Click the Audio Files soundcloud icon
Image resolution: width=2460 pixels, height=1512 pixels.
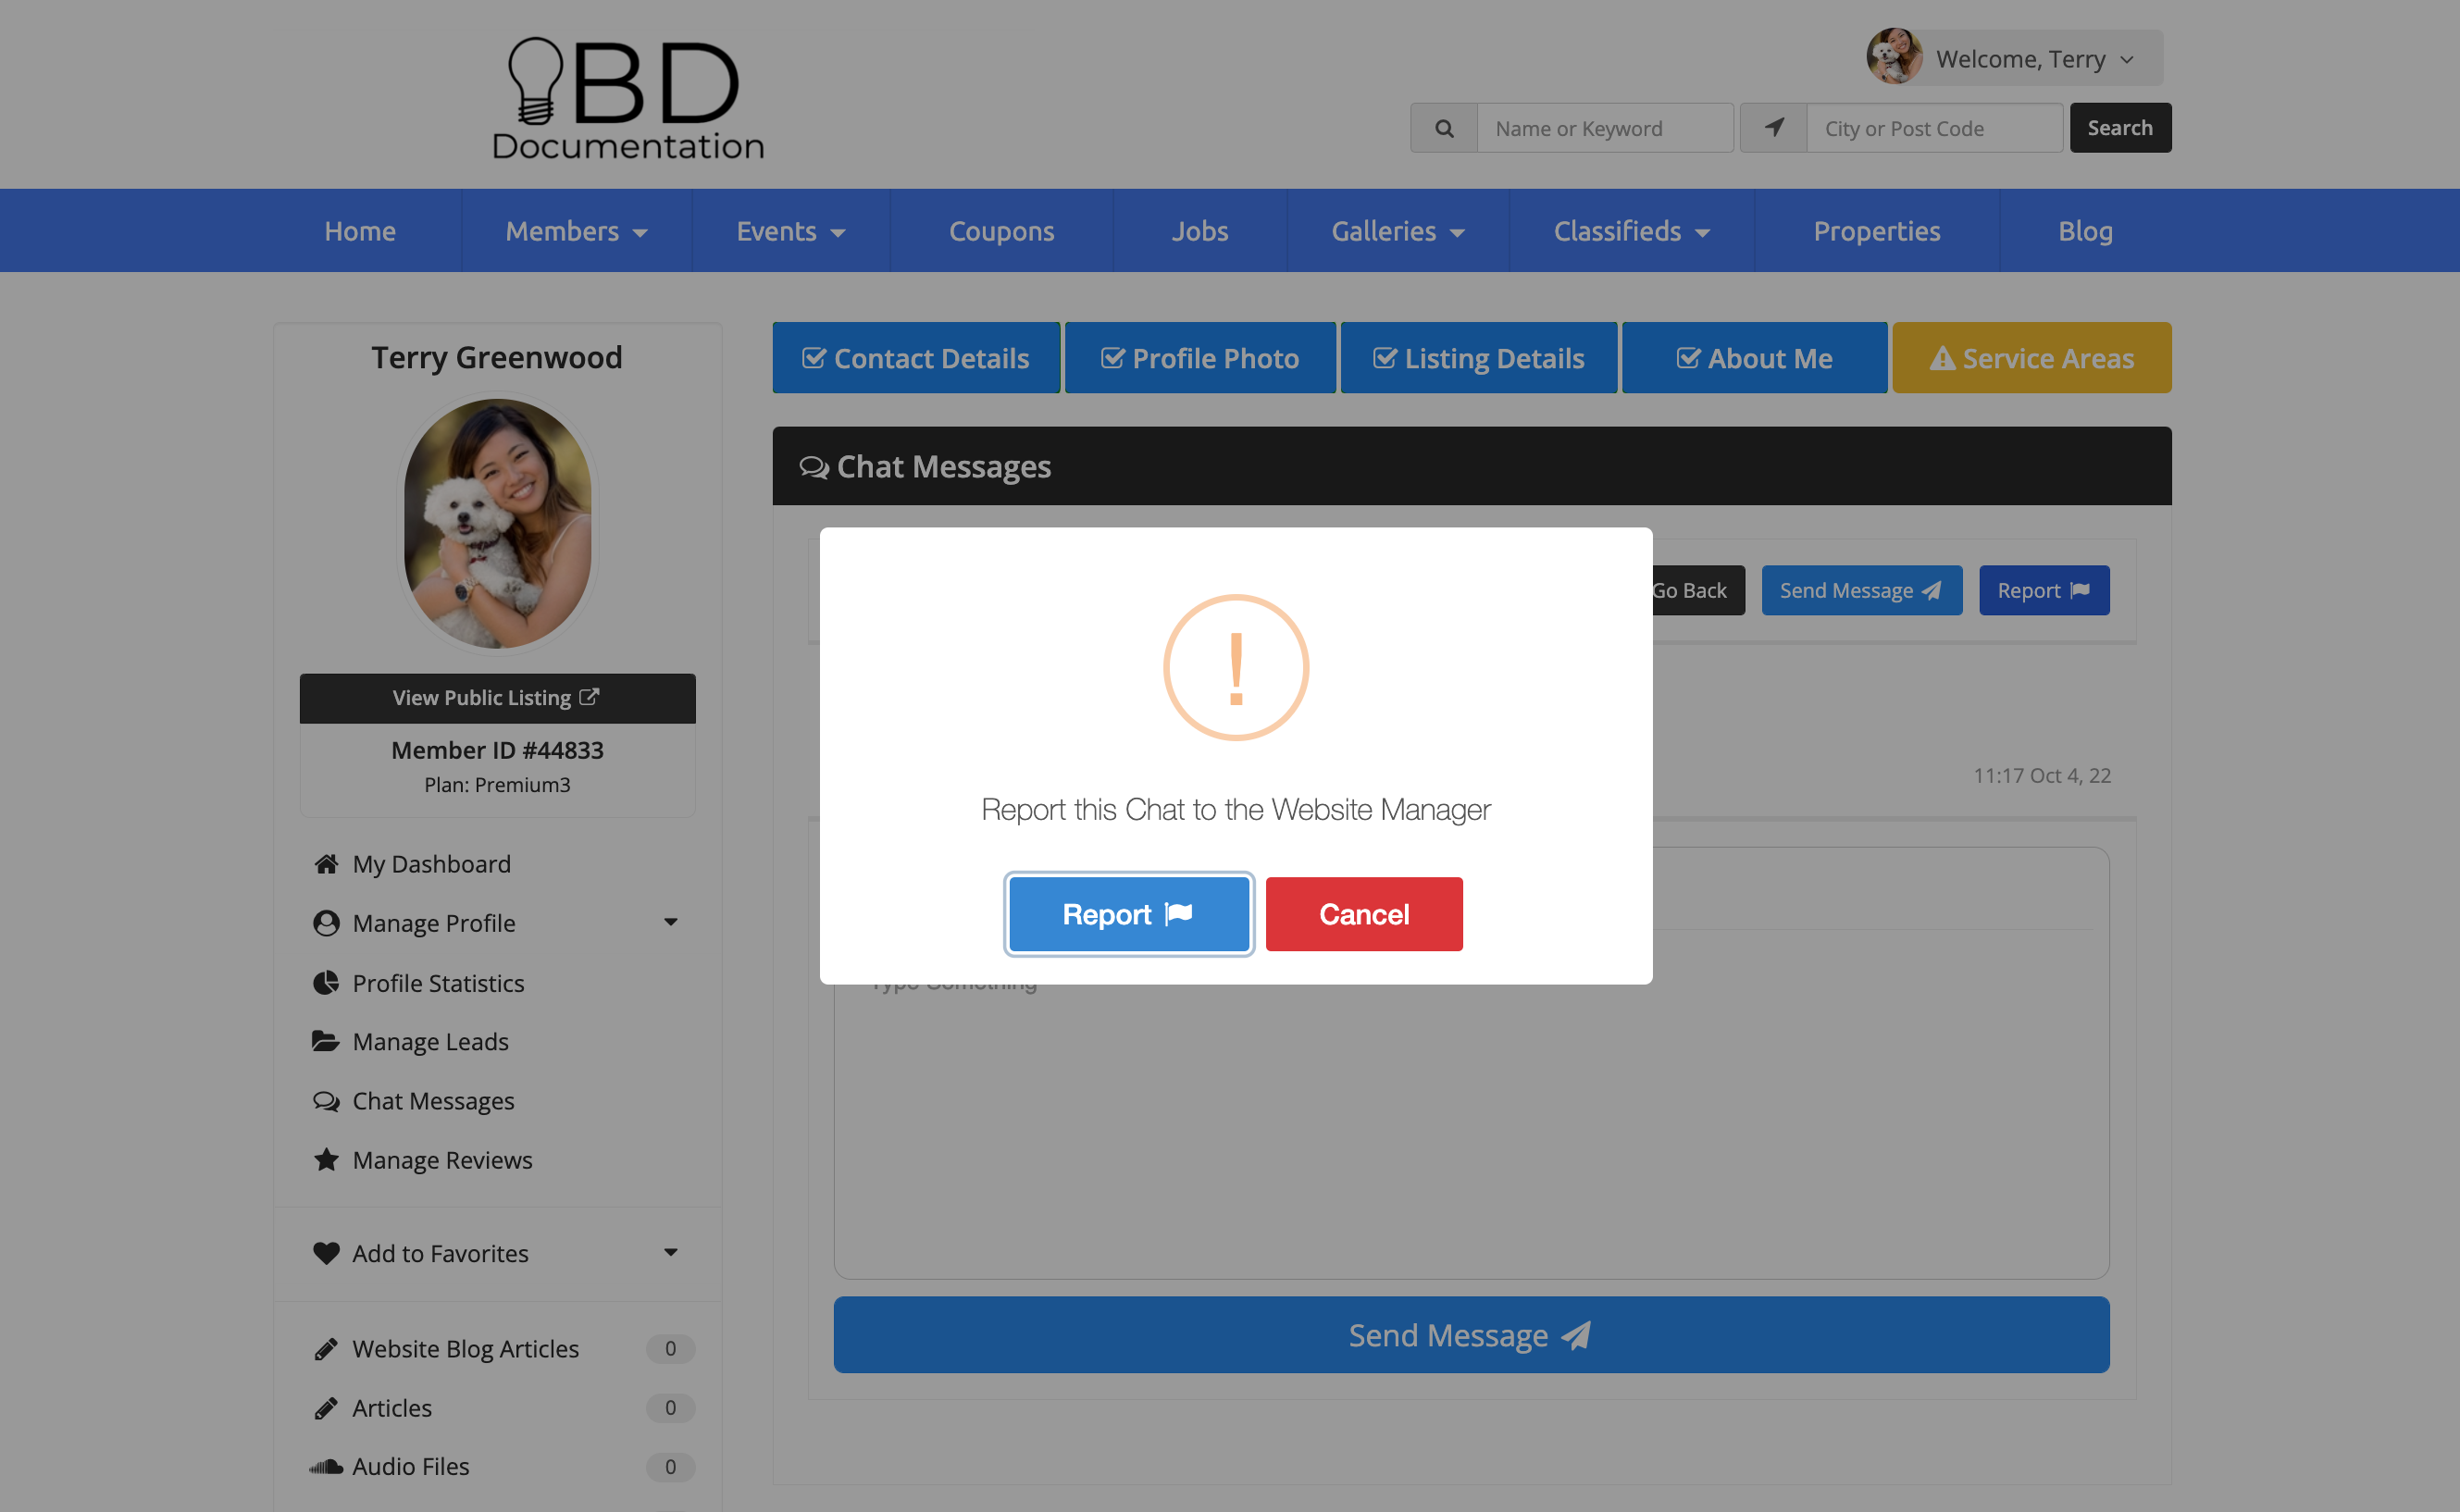(326, 1466)
